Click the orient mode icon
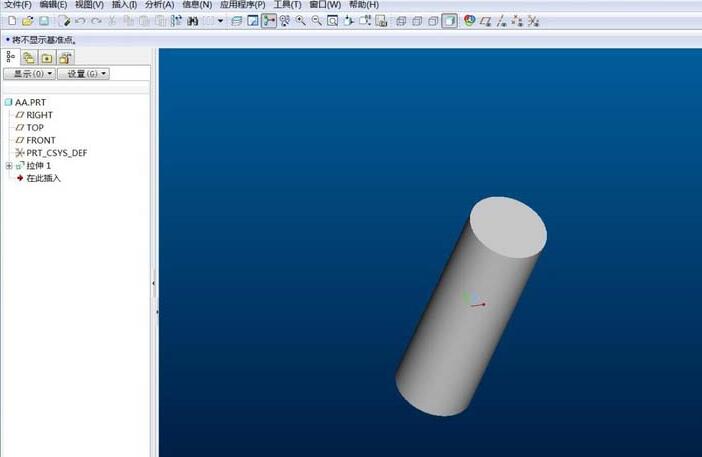 click(x=285, y=21)
